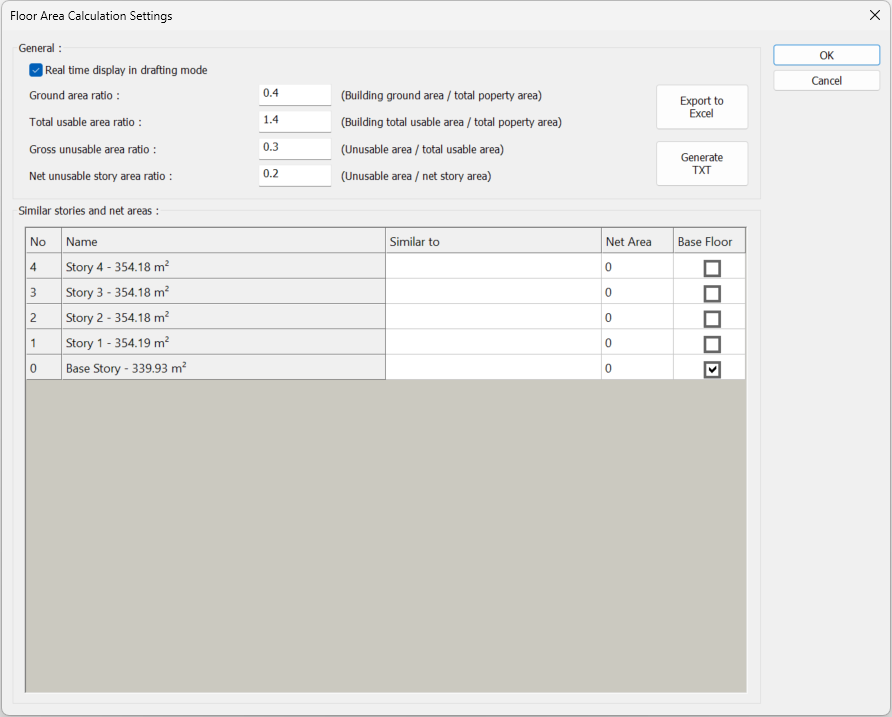Click the Net unusable story area ratio field

pyautogui.click(x=294, y=175)
